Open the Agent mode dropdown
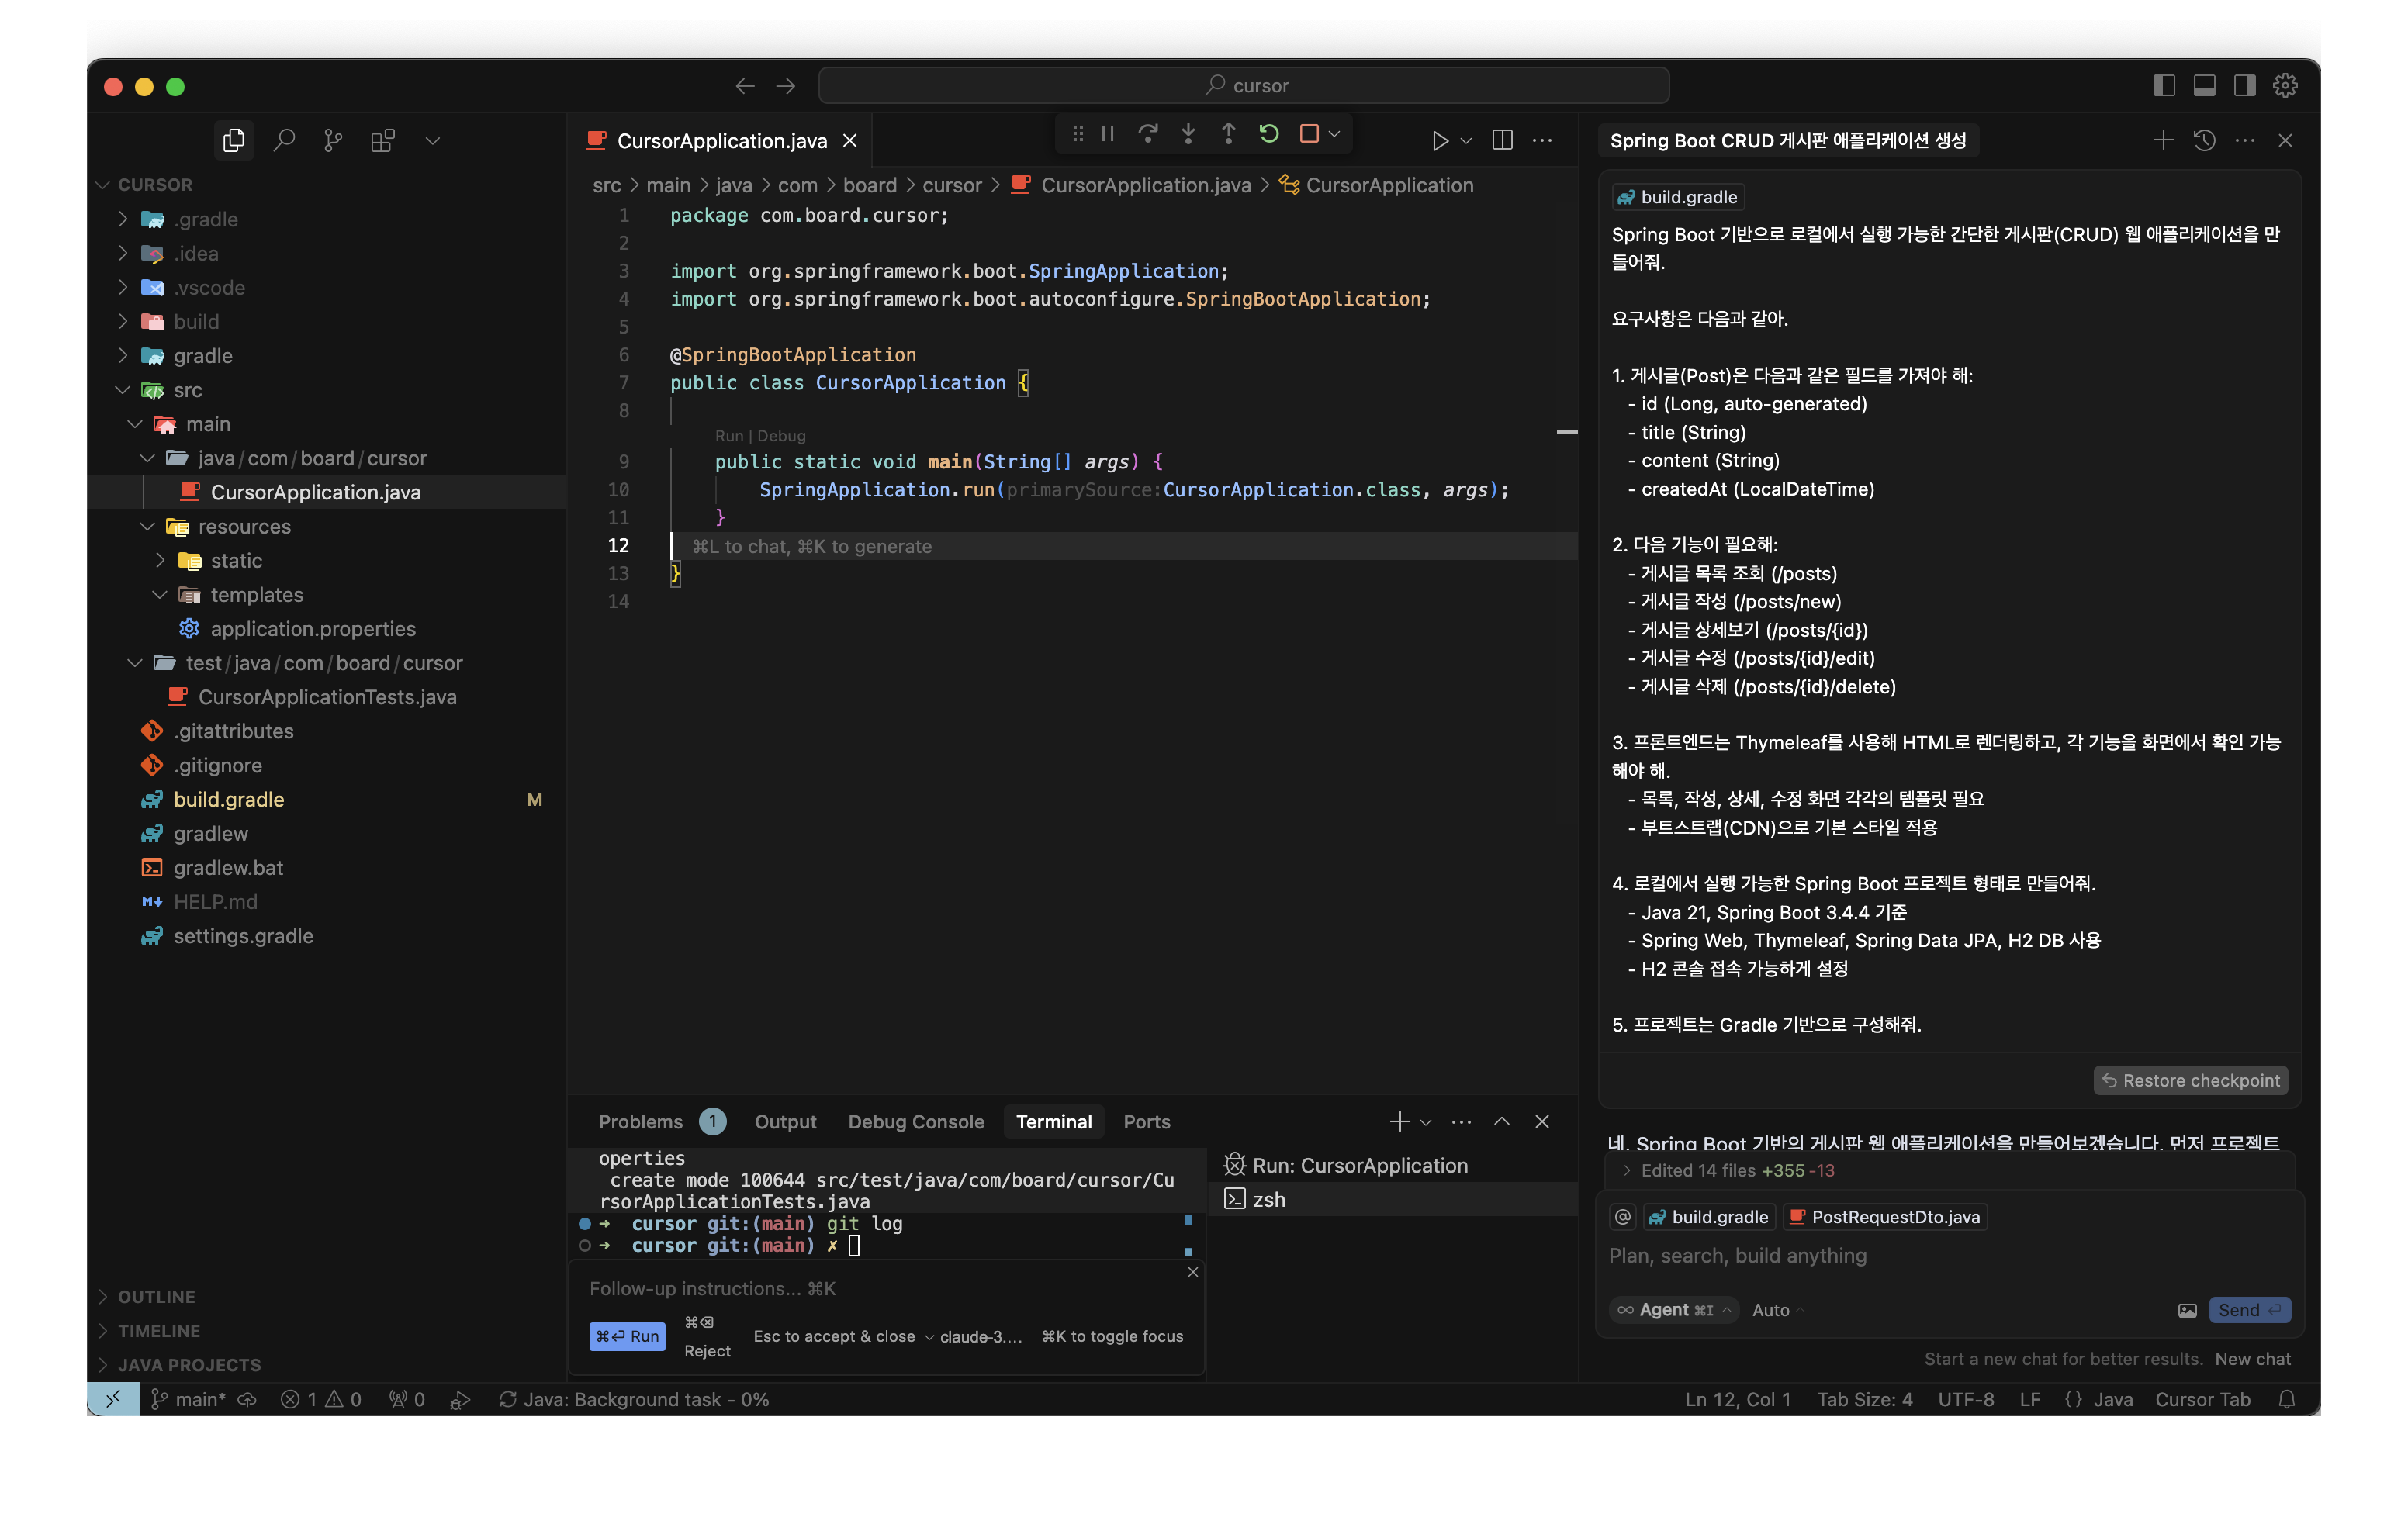The image size is (2408, 1531). [1675, 1310]
